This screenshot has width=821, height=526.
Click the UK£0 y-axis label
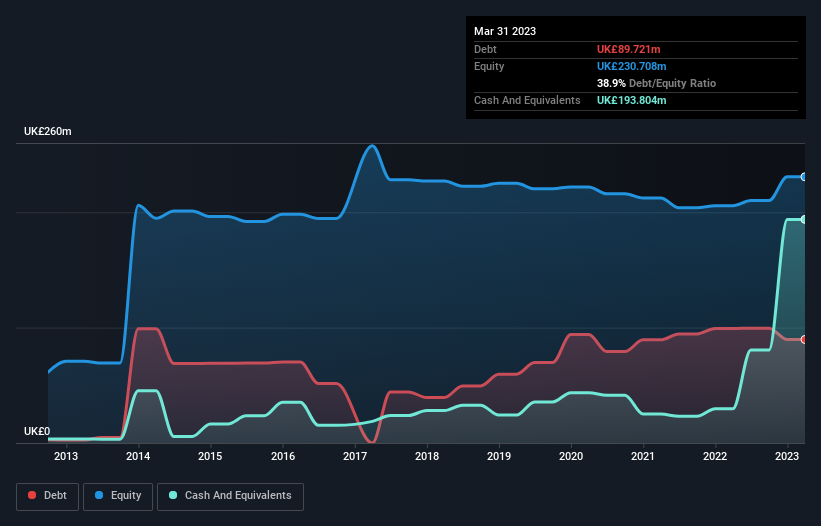pos(37,431)
